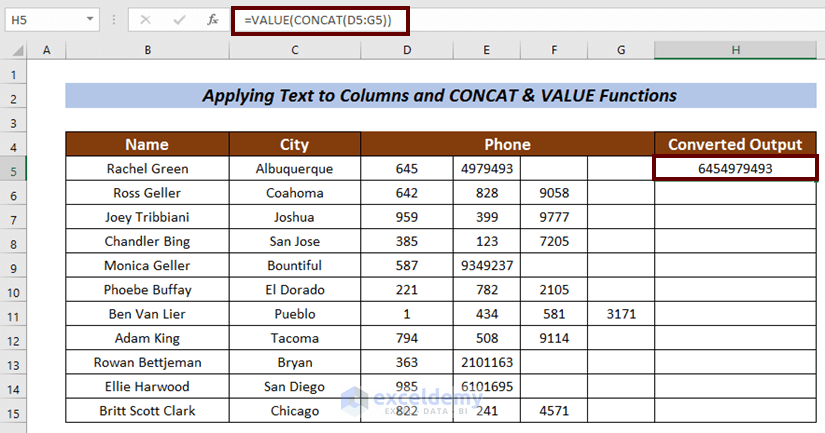Select row 11 header
825x433 pixels.
(x=14, y=314)
